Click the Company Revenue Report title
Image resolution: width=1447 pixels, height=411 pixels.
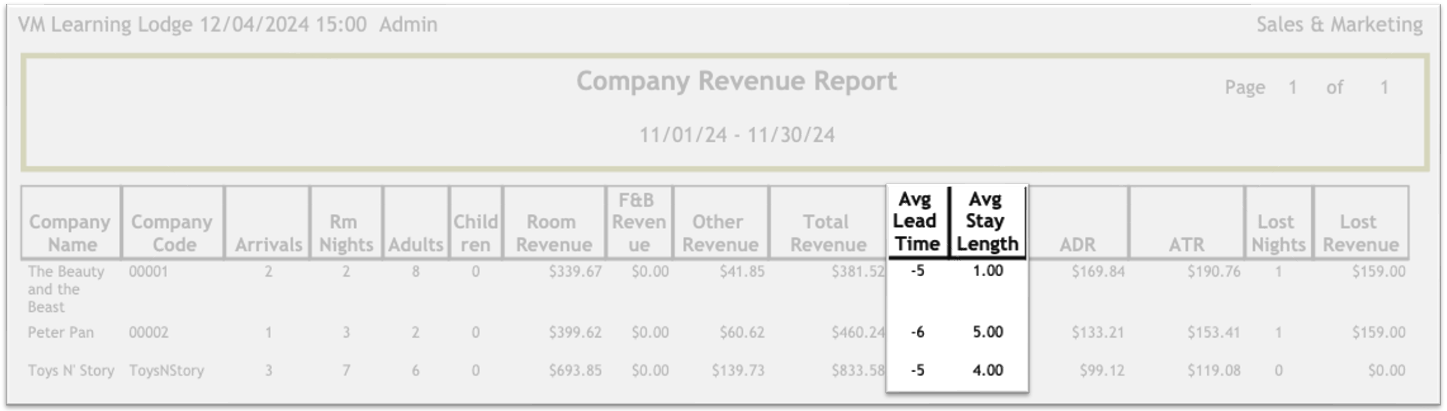(737, 82)
